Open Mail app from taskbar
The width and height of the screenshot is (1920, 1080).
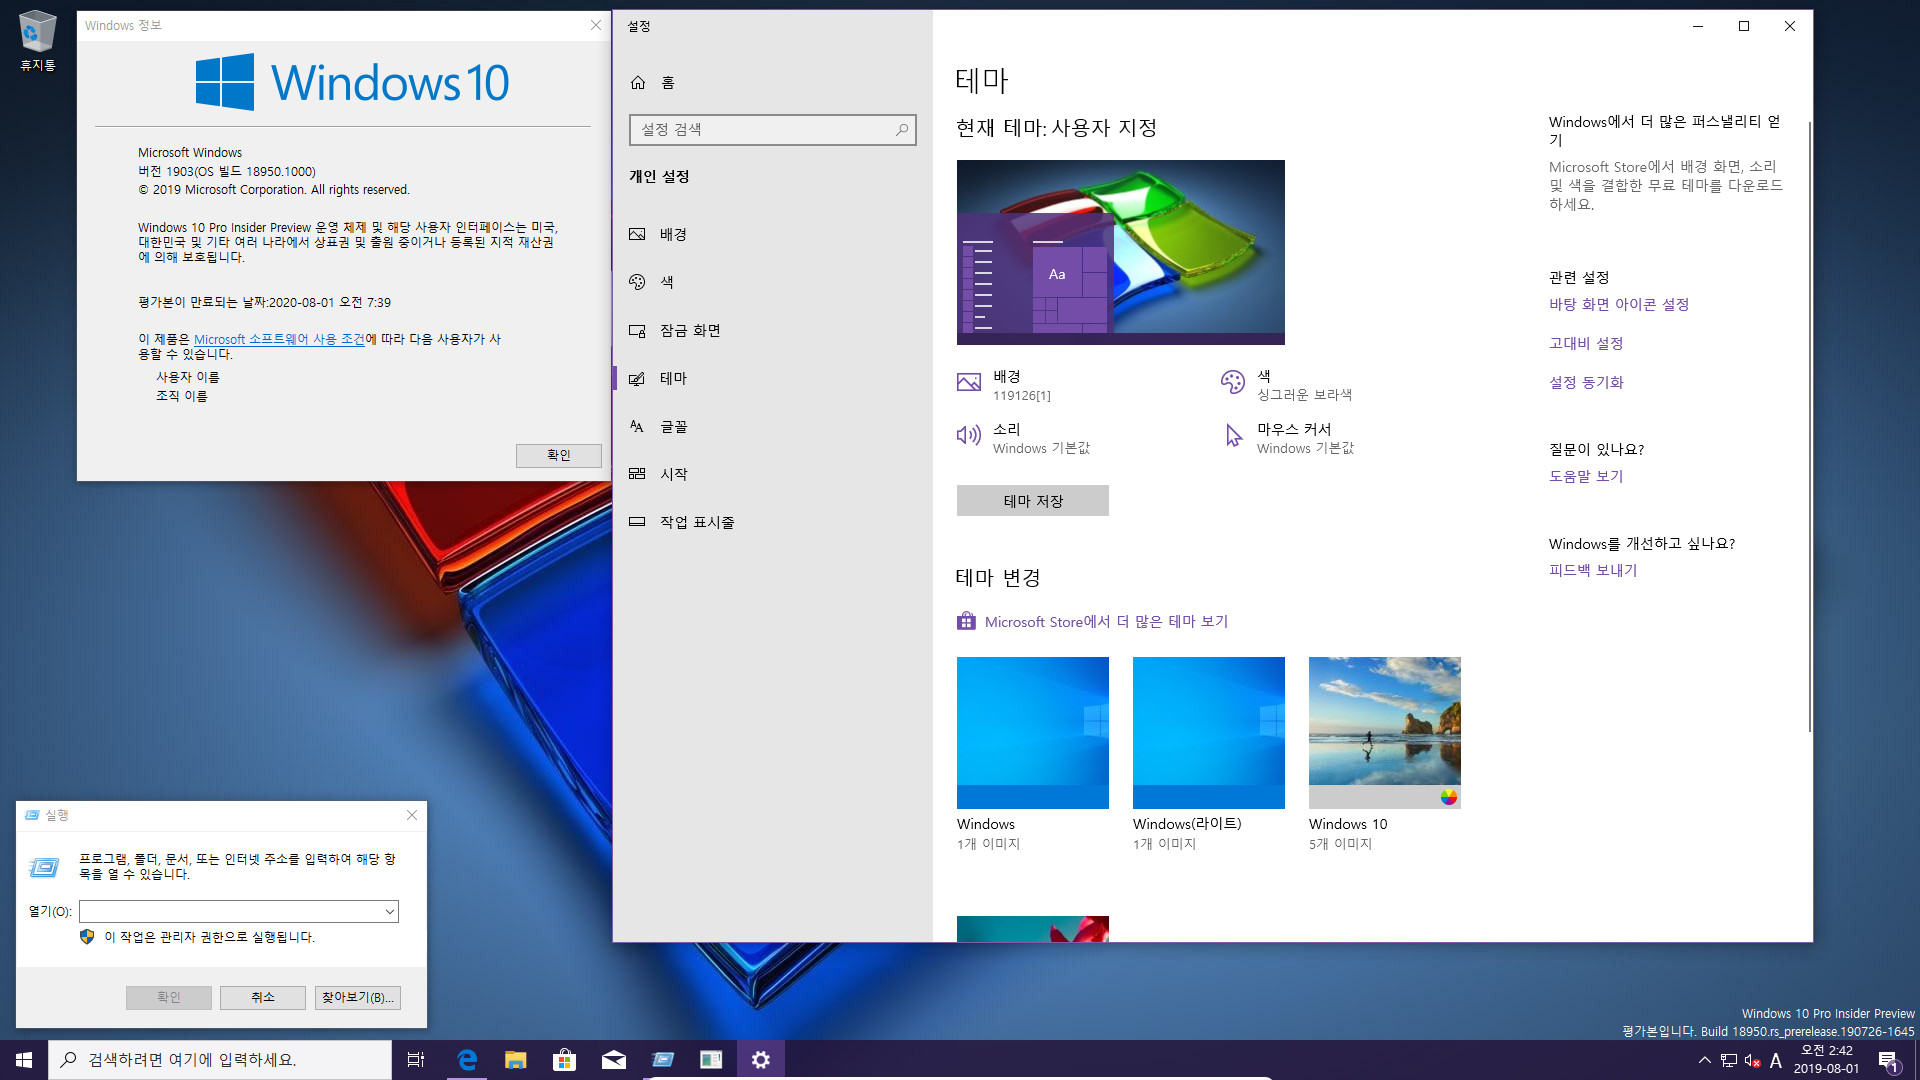pyautogui.click(x=613, y=1060)
